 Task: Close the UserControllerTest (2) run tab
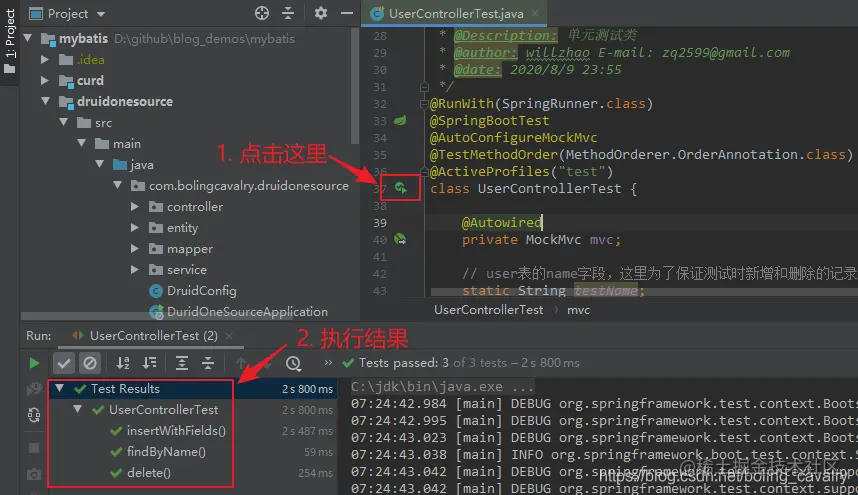tap(229, 335)
